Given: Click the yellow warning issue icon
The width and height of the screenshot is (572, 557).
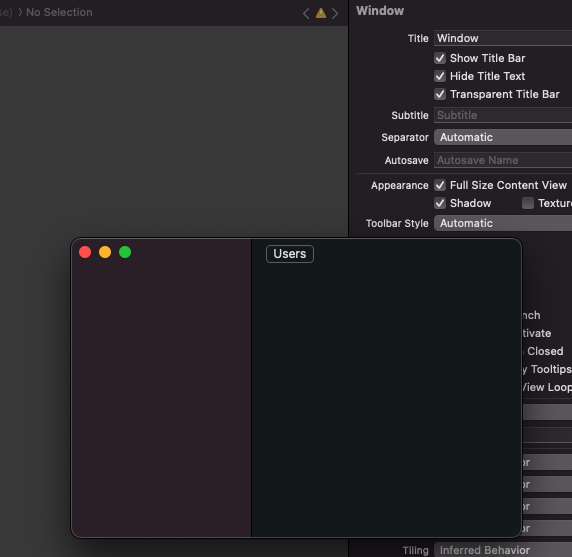Looking at the screenshot, I should tap(321, 13).
